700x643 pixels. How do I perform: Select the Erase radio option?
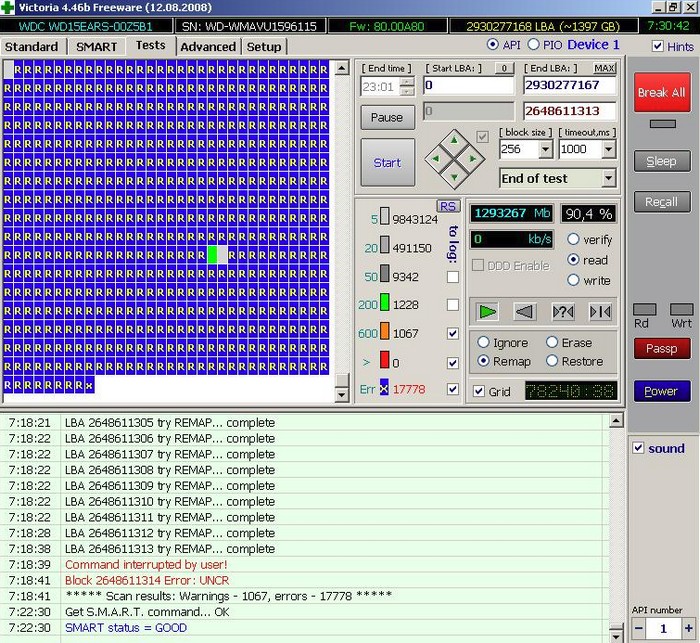pyautogui.click(x=552, y=342)
